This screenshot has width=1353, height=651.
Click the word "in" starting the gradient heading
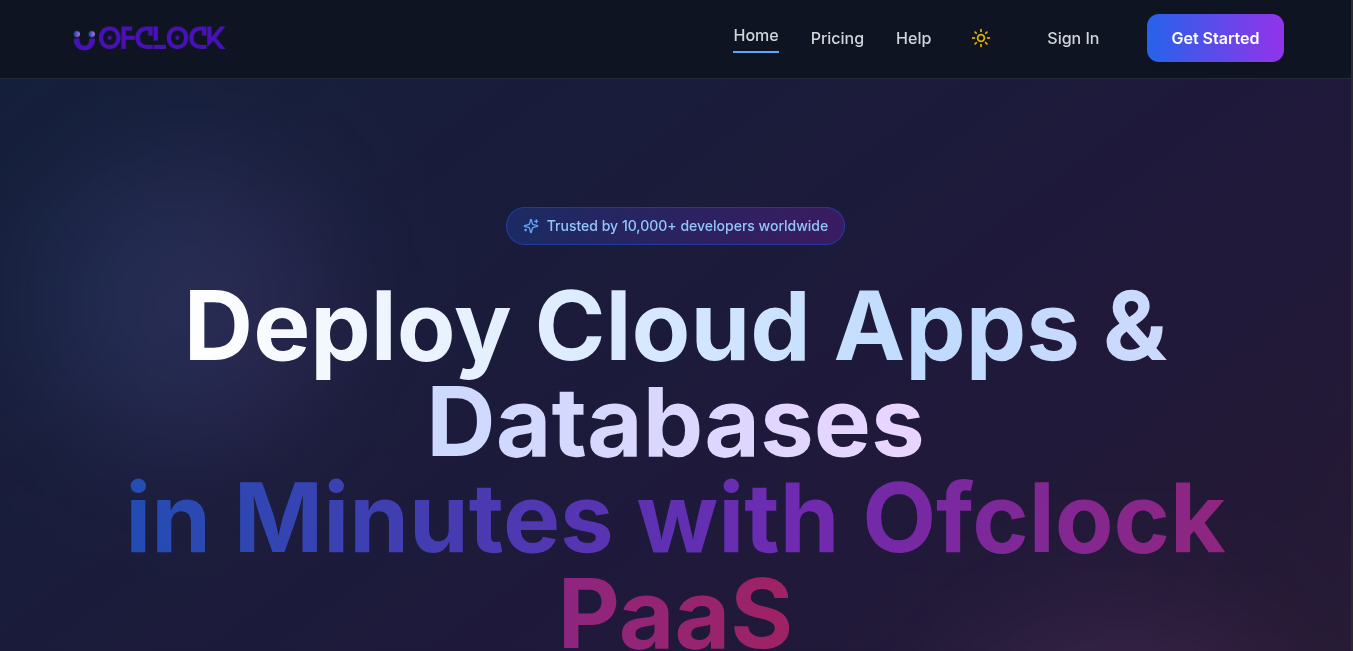[167, 520]
